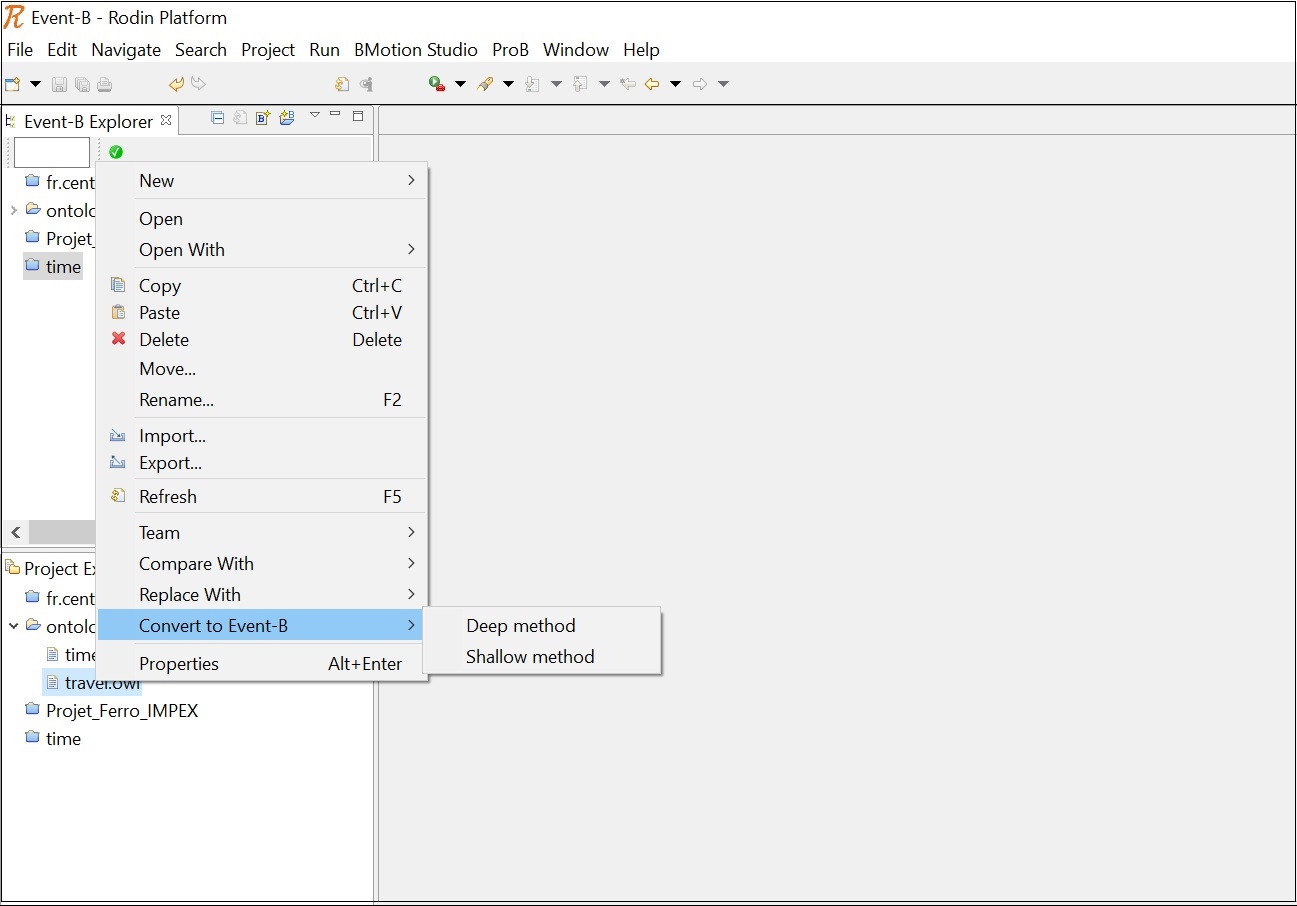Image resolution: width=1297 pixels, height=906 pixels.
Task: Open the Help menu
Action: point(641,50)
